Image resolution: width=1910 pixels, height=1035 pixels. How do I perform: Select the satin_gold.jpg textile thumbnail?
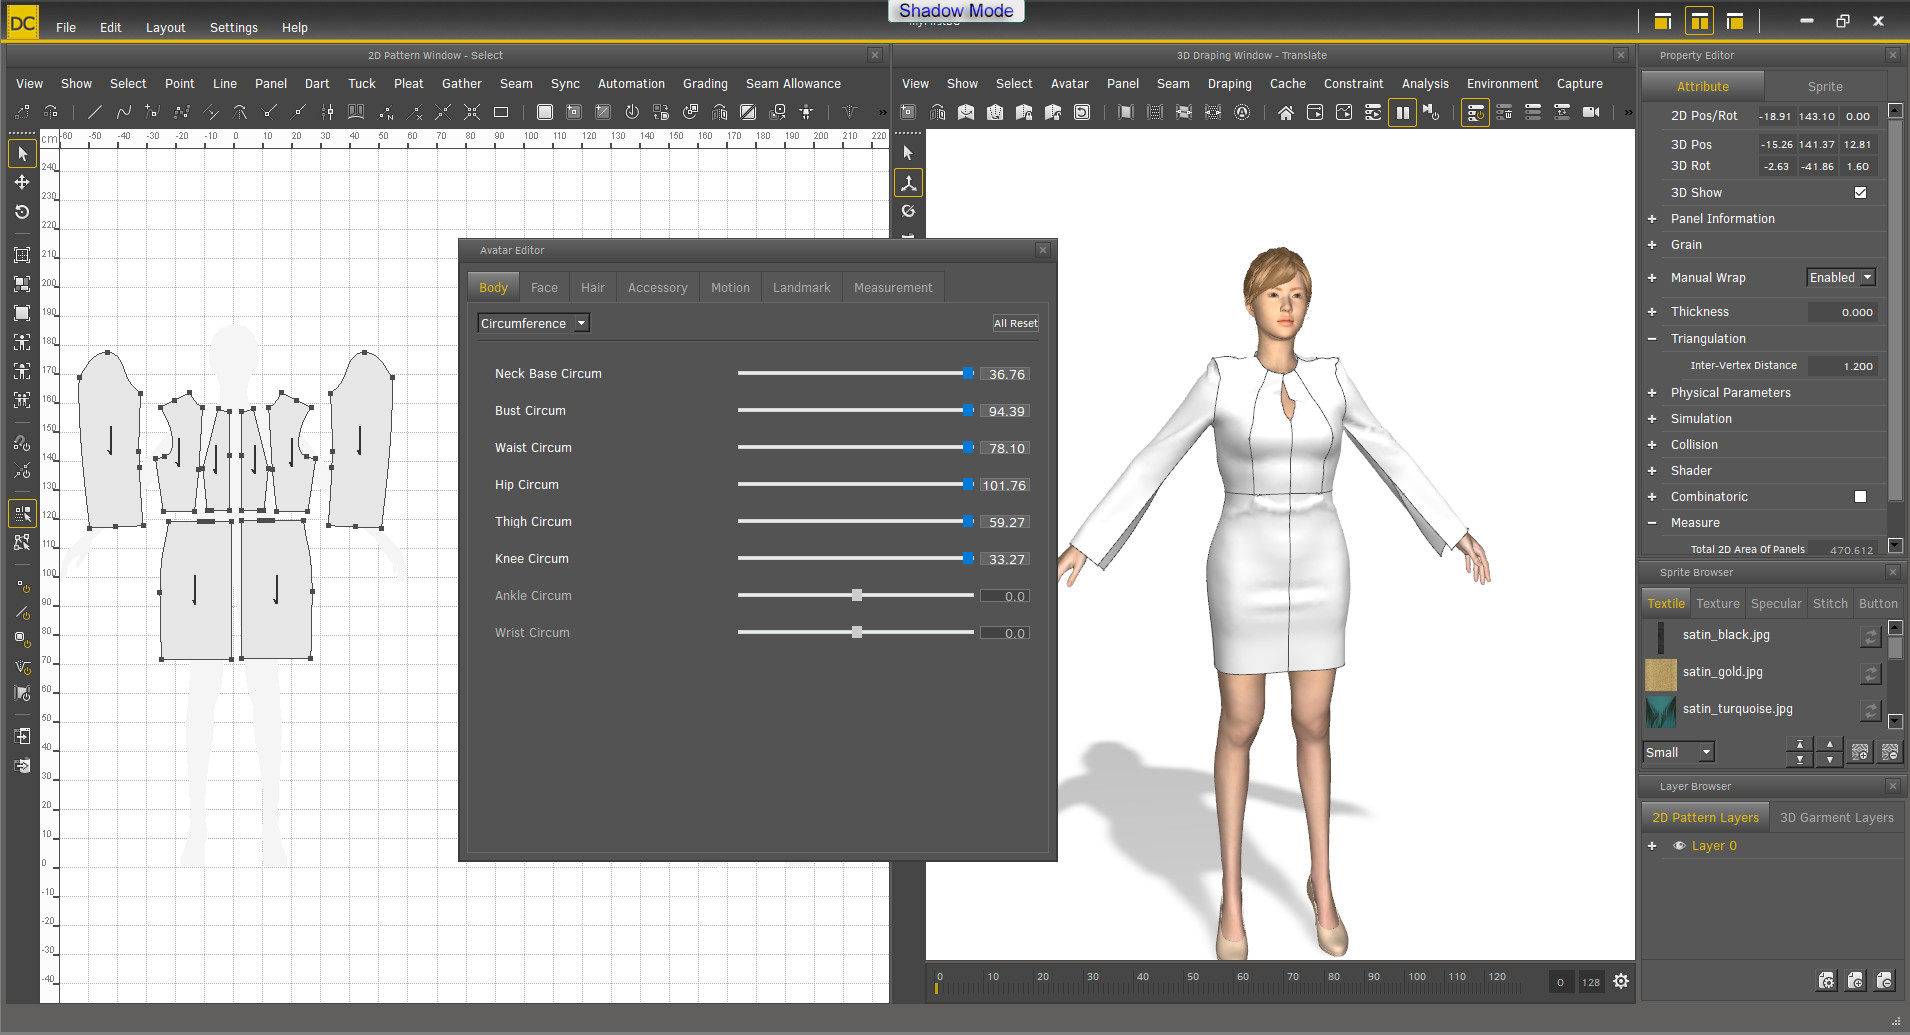click(1661, 673)
